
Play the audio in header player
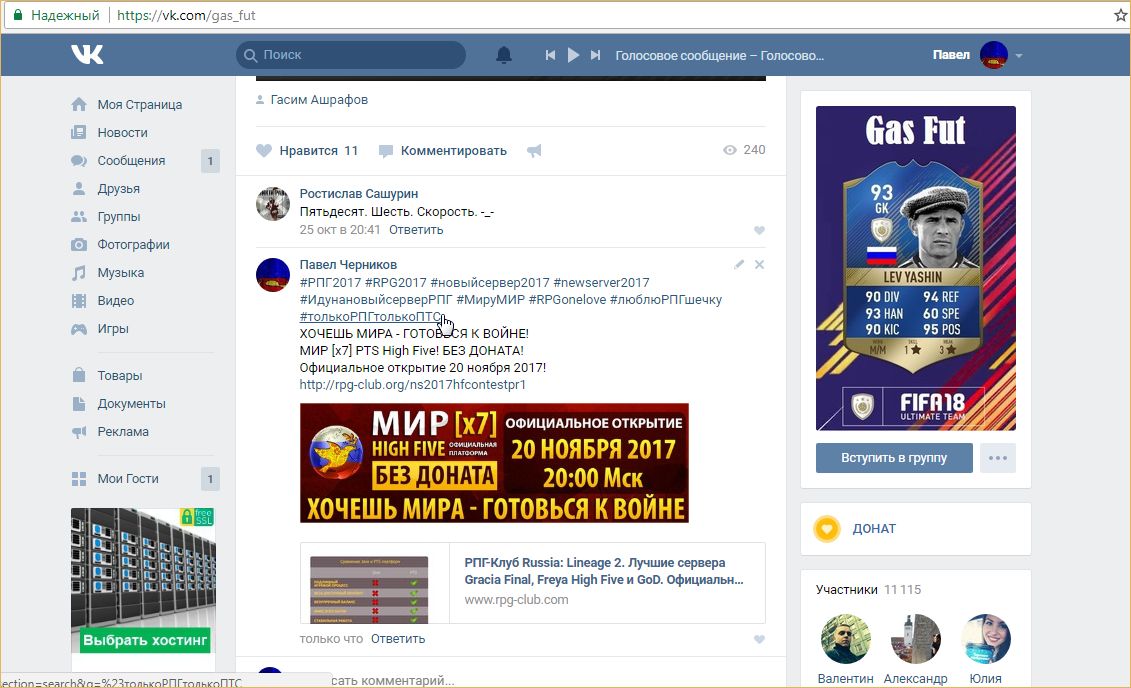pyautogui.click(x=573, y=55)
